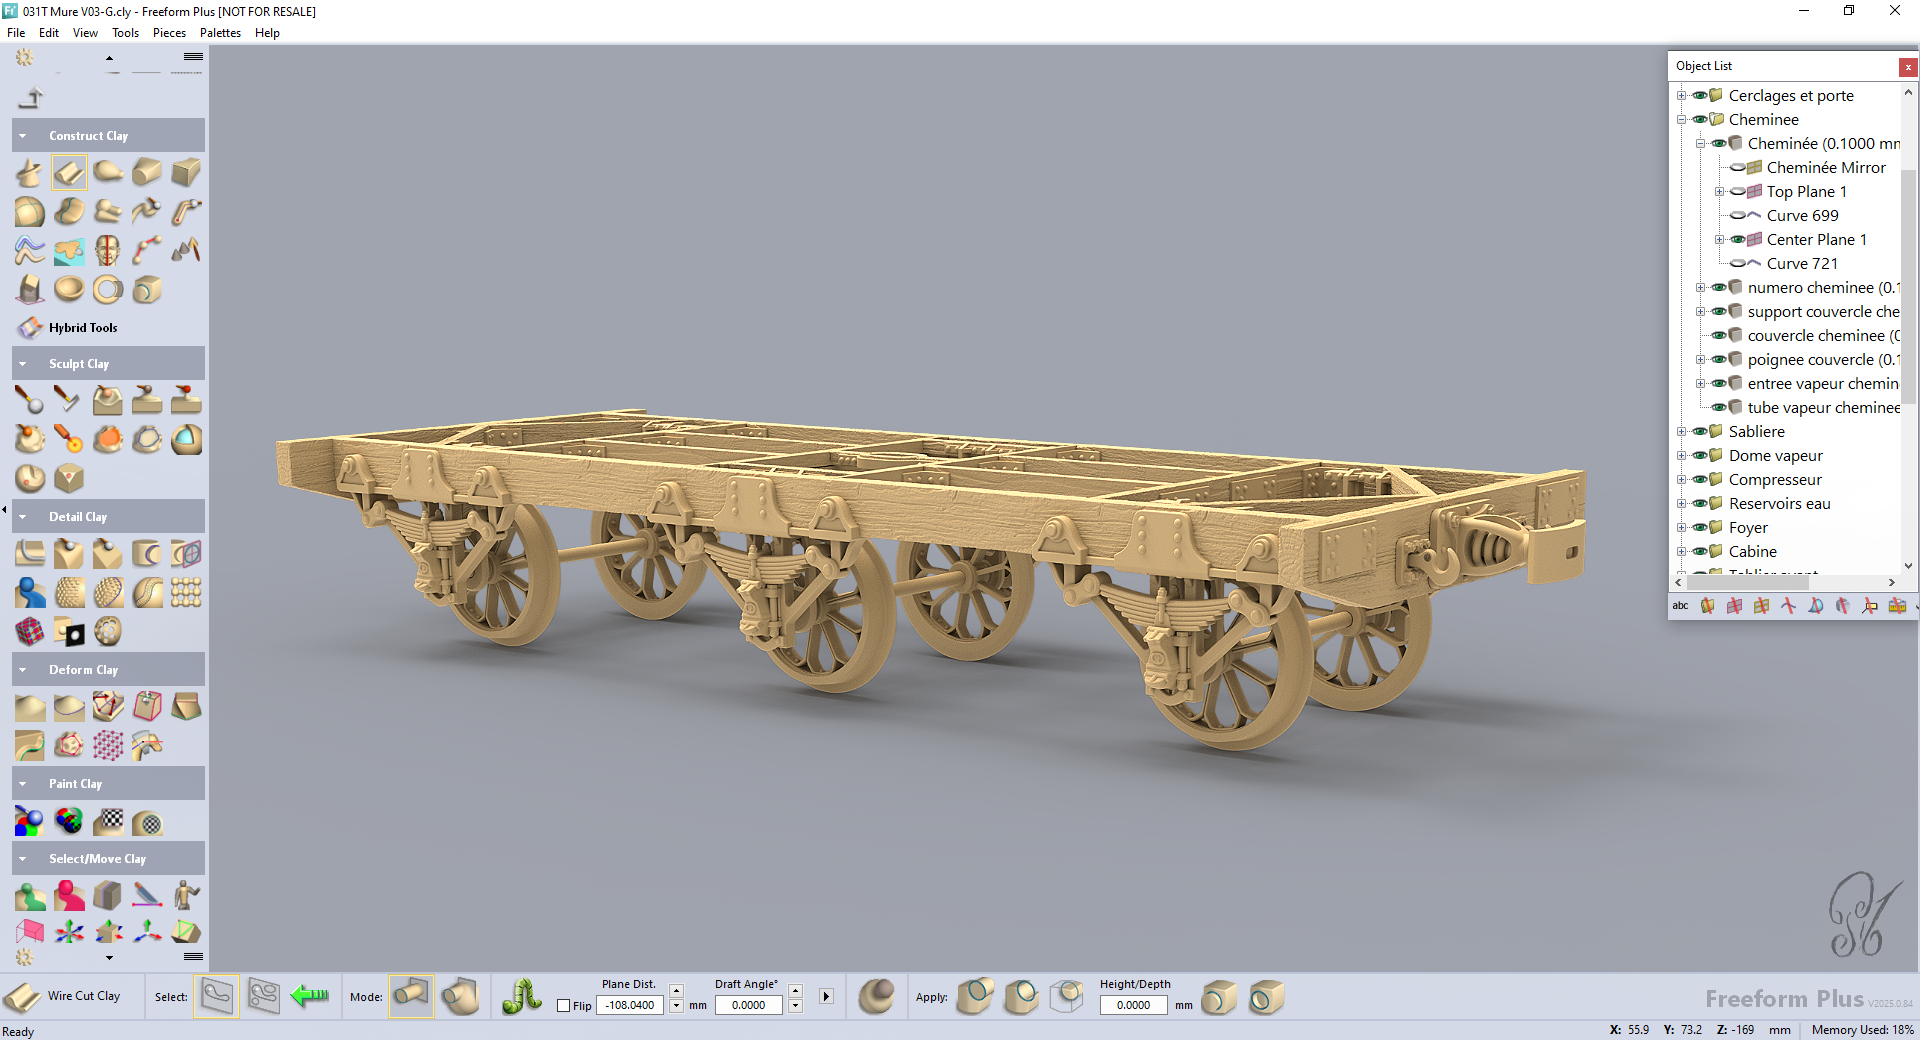Expand the Dome vapeur folder

click(x=1681, y=456)
